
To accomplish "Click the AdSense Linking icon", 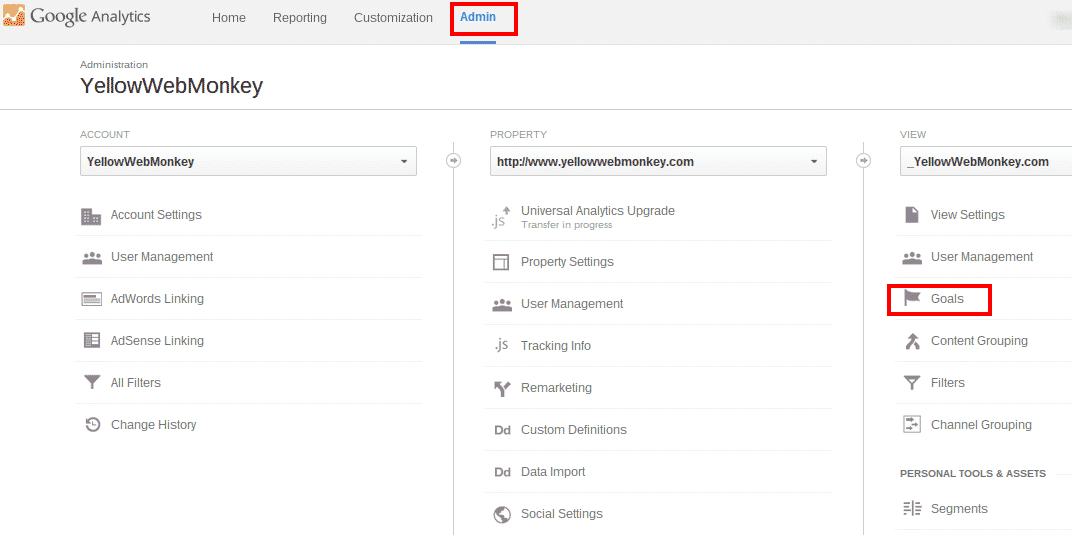I will pyautogui.click(x=92, y=340).
